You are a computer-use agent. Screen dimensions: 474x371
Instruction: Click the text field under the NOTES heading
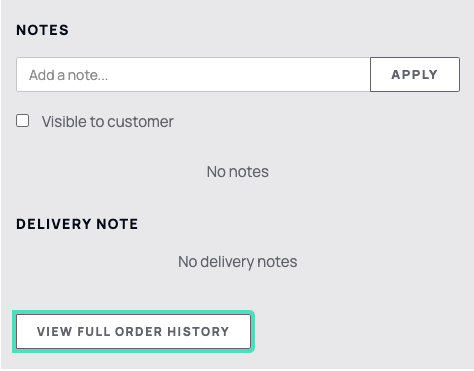pos(193,75)
